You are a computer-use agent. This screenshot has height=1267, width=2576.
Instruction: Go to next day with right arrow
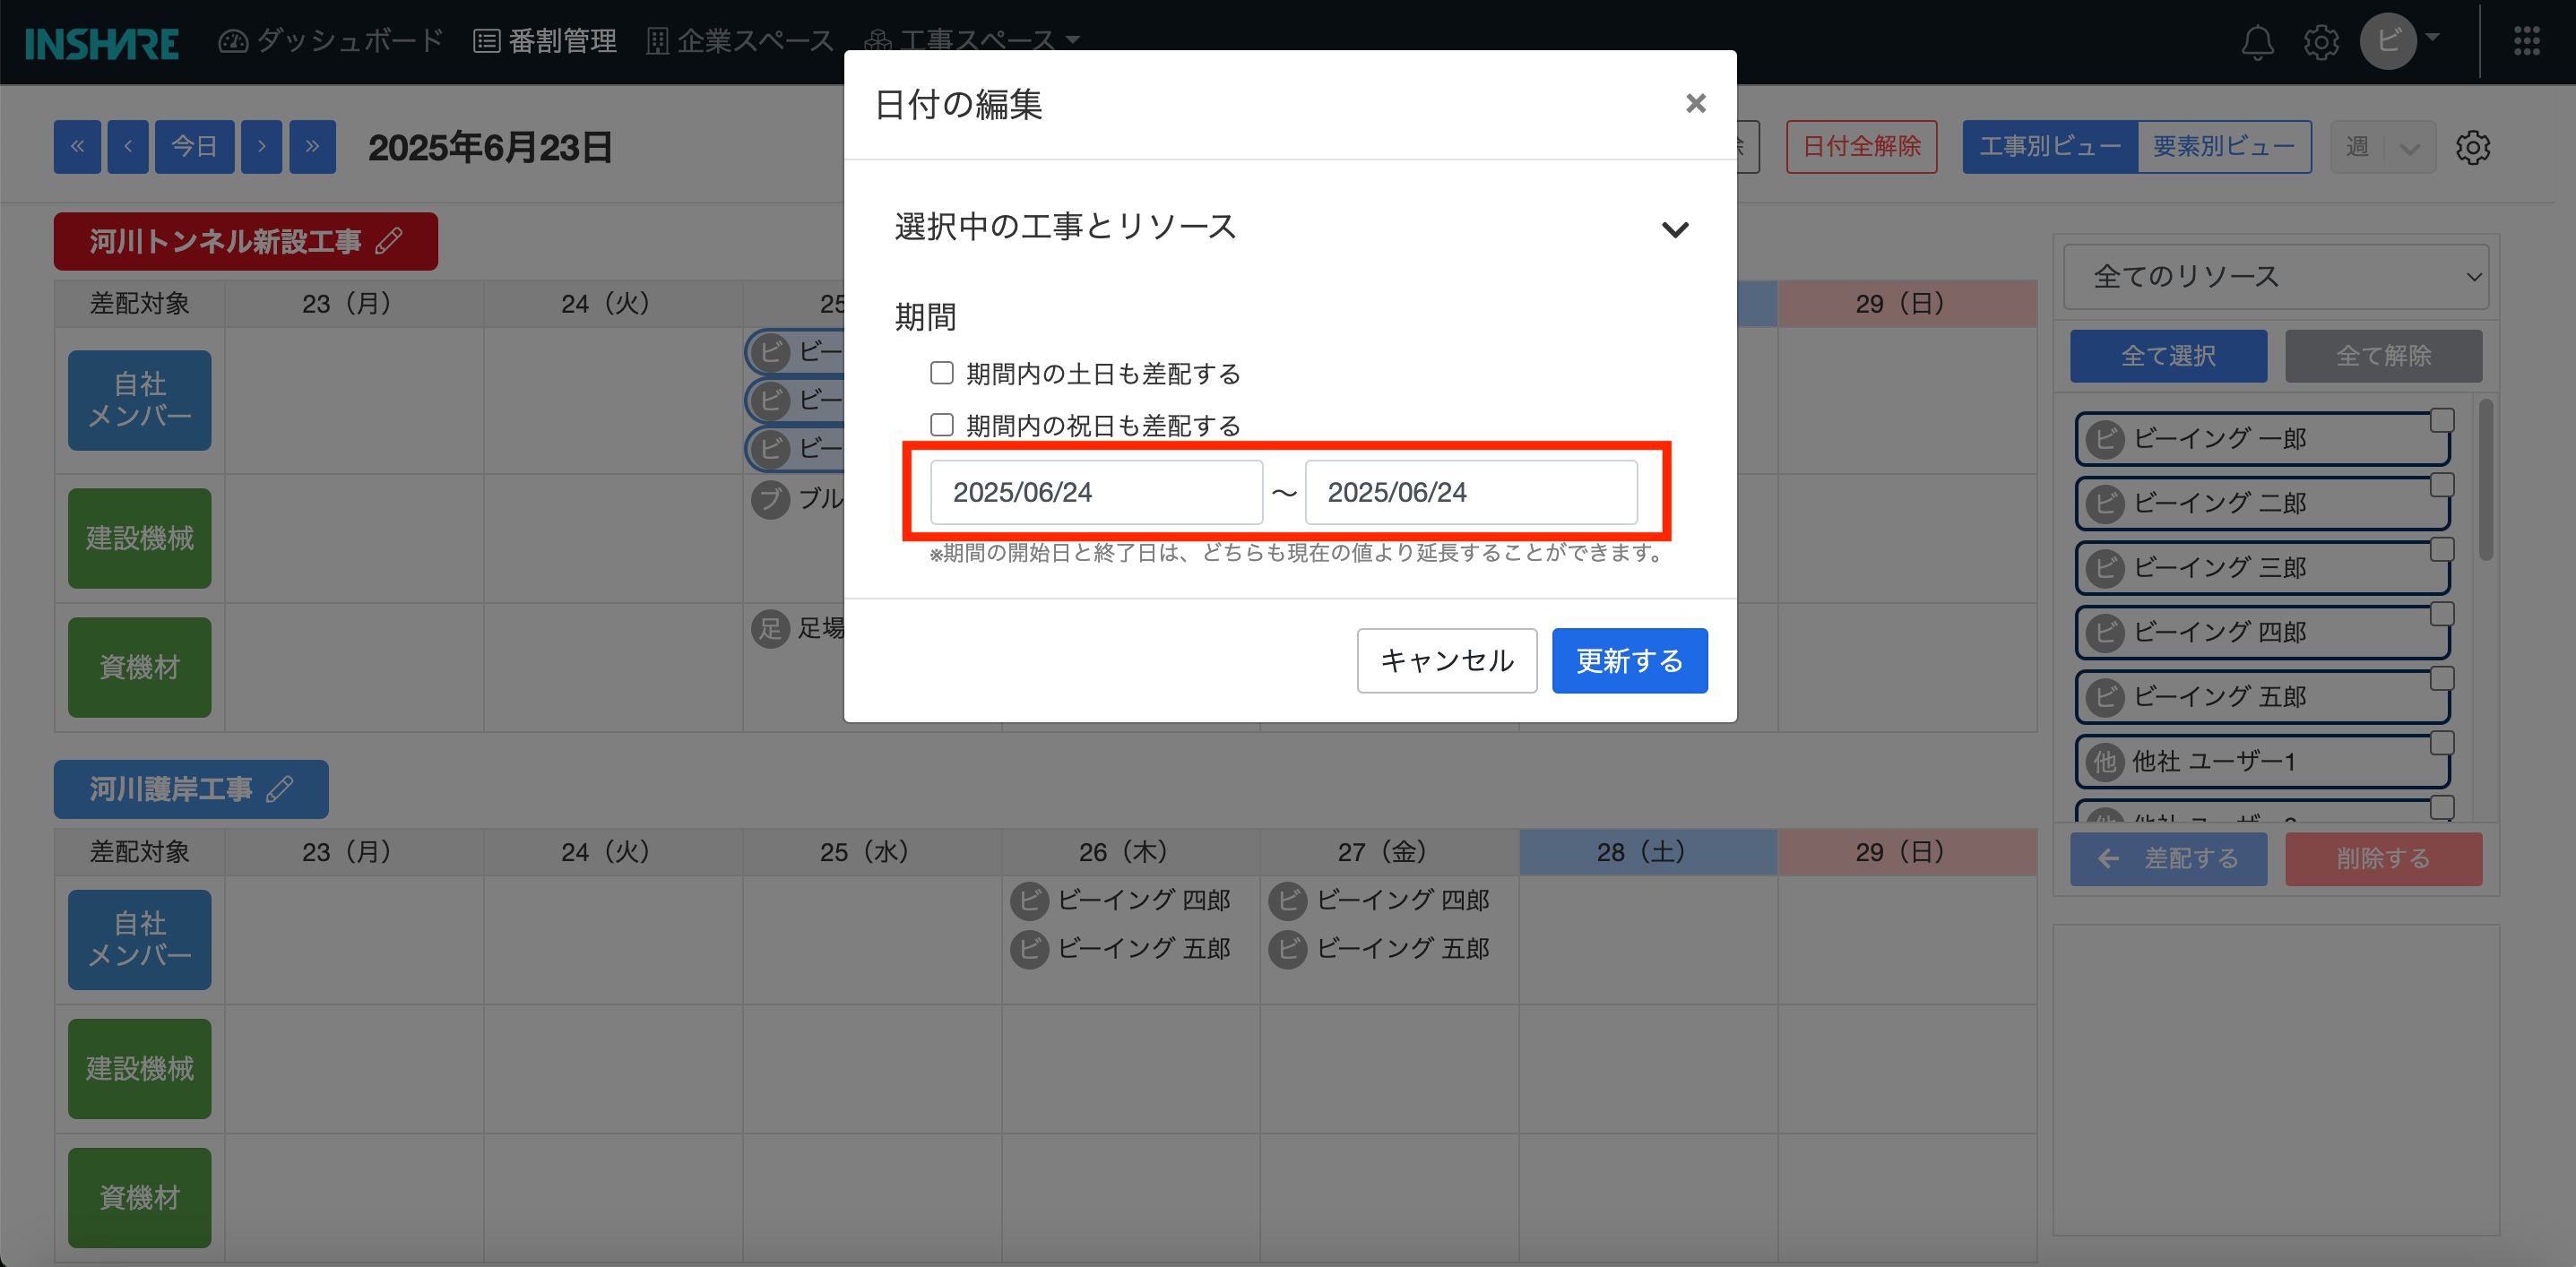262,147
